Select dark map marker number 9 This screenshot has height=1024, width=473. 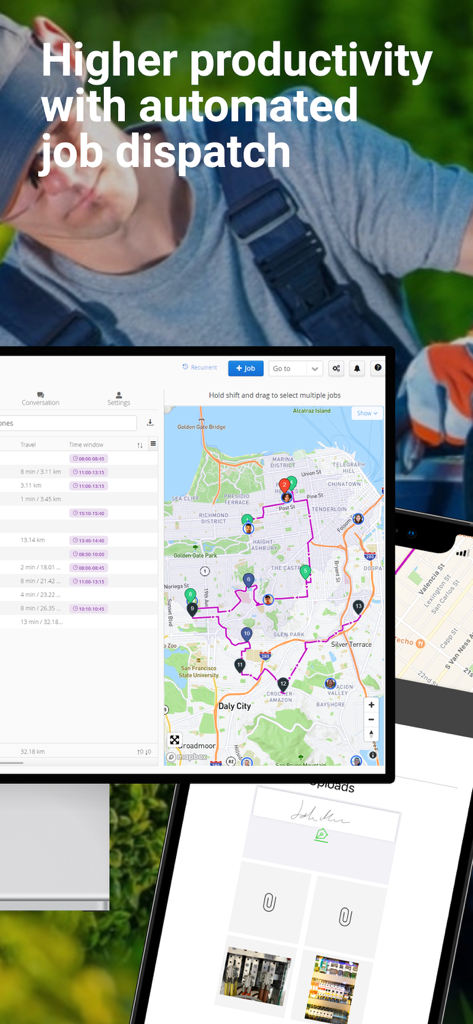click(192, 609)
